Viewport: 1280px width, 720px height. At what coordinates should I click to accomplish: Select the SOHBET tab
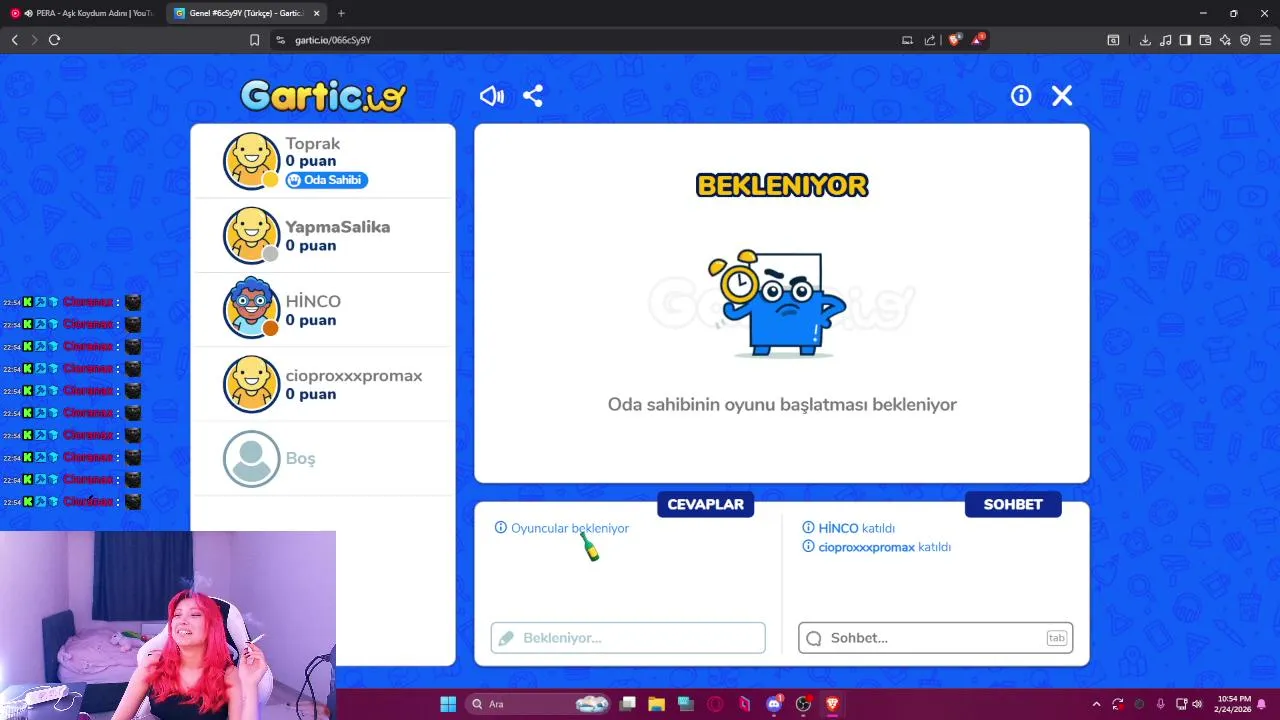pyautogui.click(x=1013, y=504)
